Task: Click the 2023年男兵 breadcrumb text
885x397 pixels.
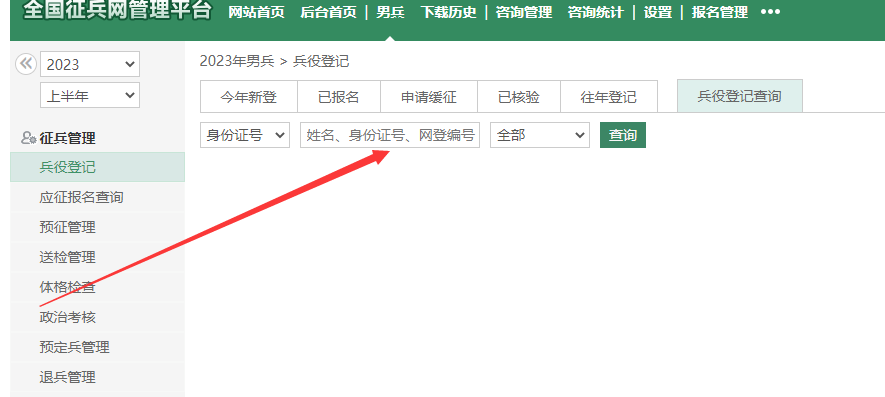Action: point(237,61)
